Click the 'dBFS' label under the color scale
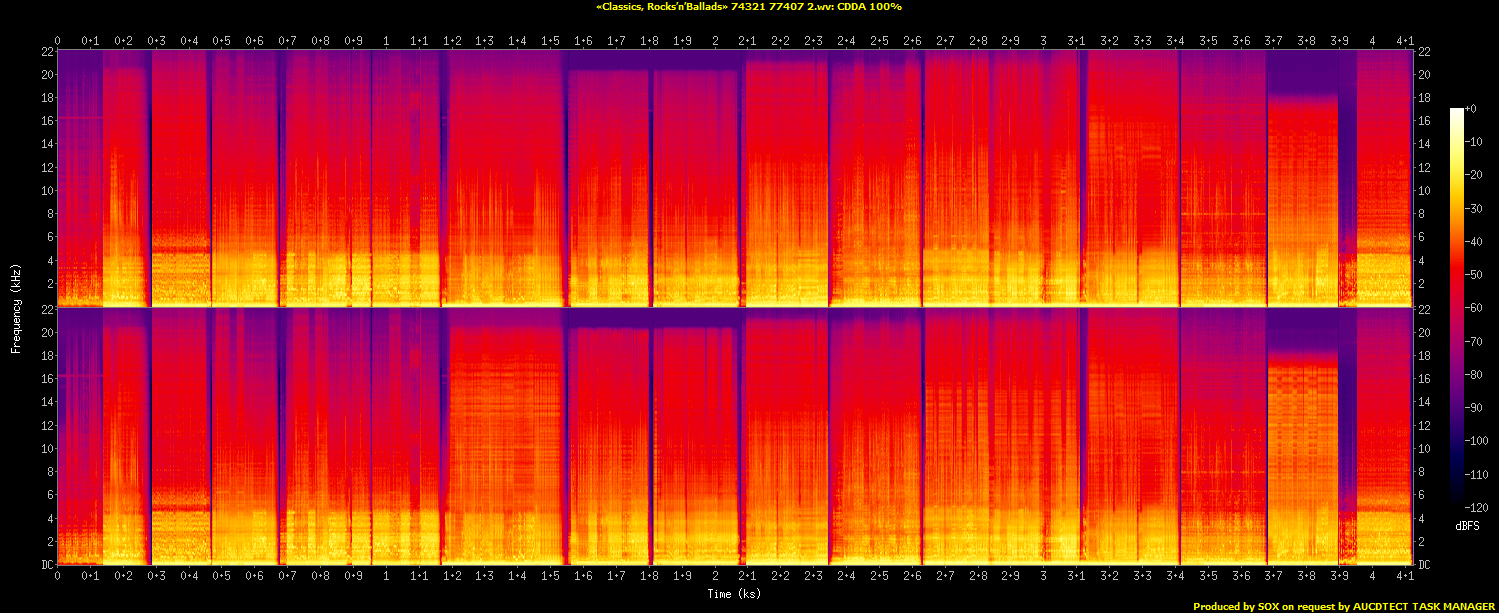 coord(1467,525)
